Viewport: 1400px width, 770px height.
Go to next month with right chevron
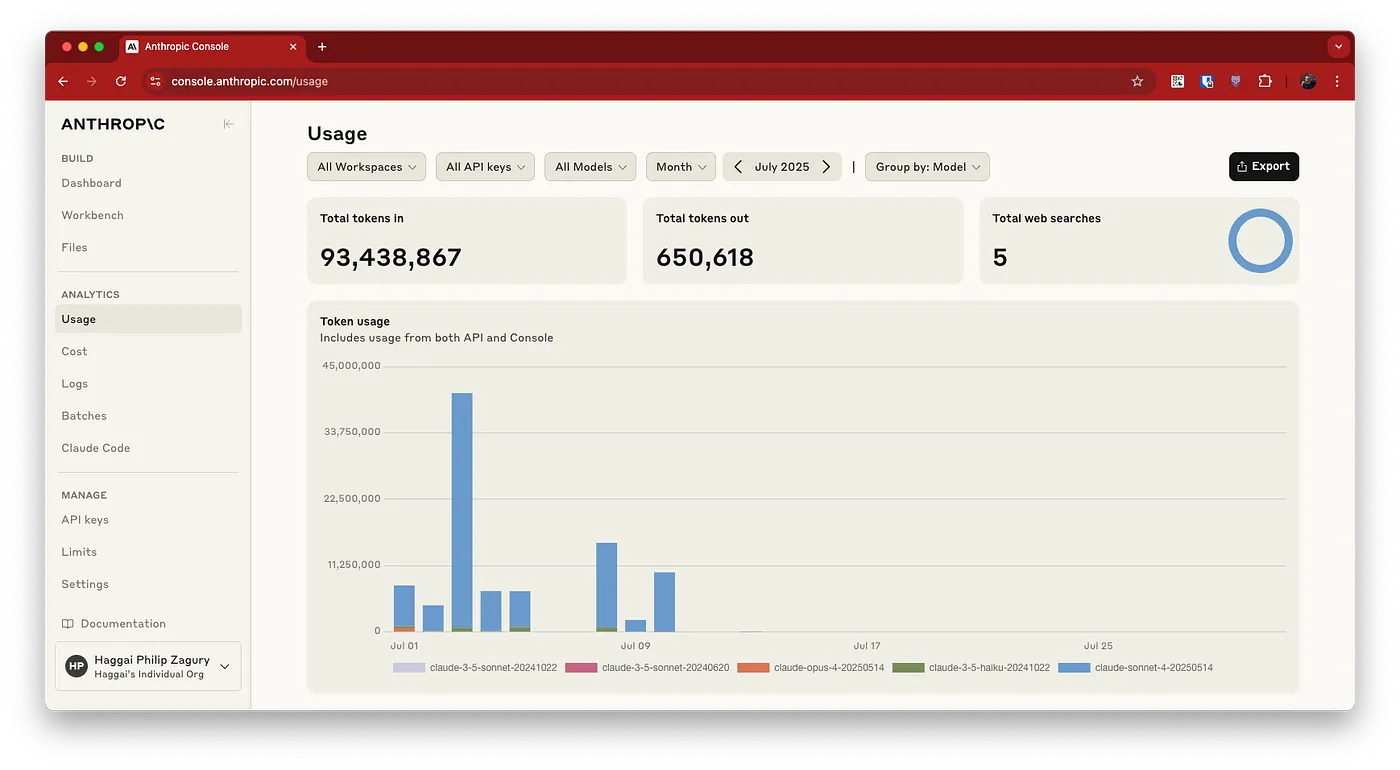826,167
